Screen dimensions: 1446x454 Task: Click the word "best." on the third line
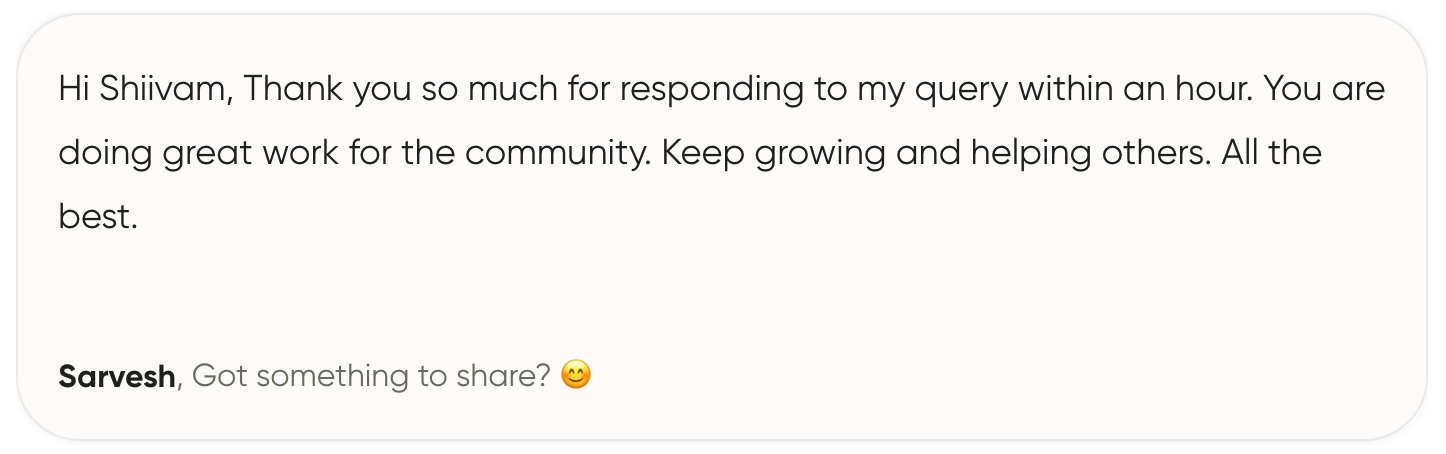97,217
